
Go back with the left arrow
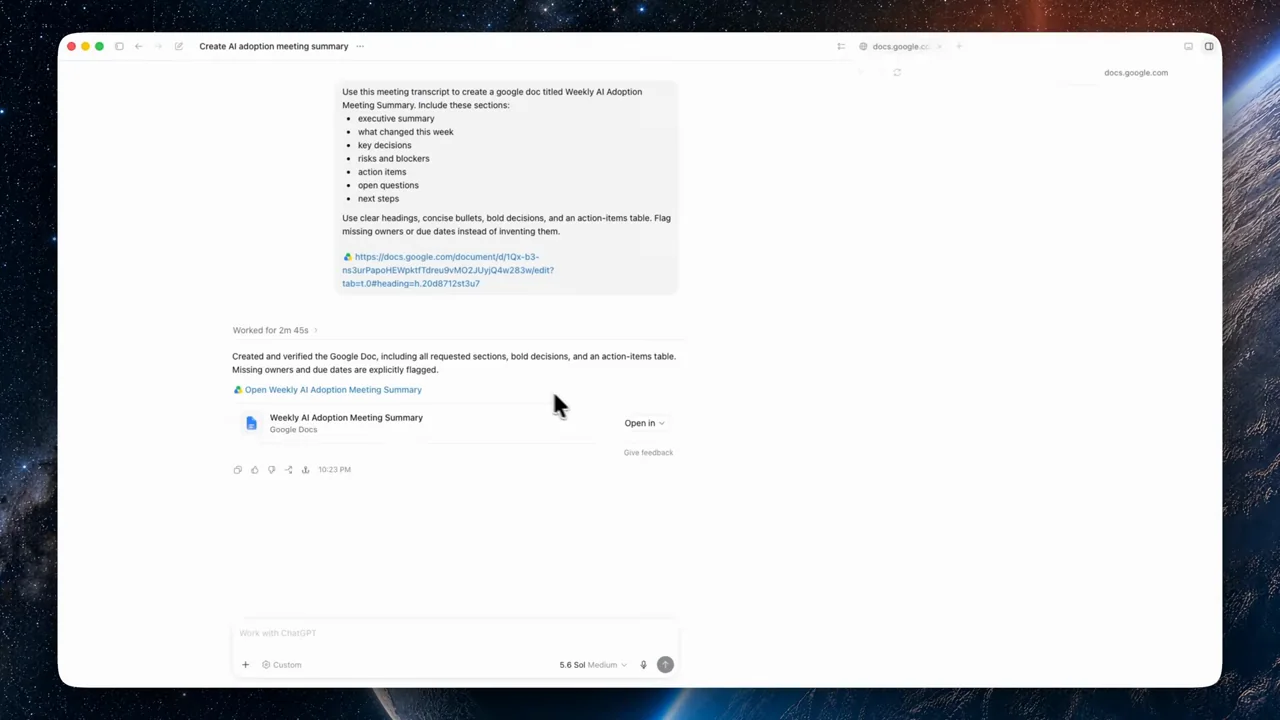point(138,46)
